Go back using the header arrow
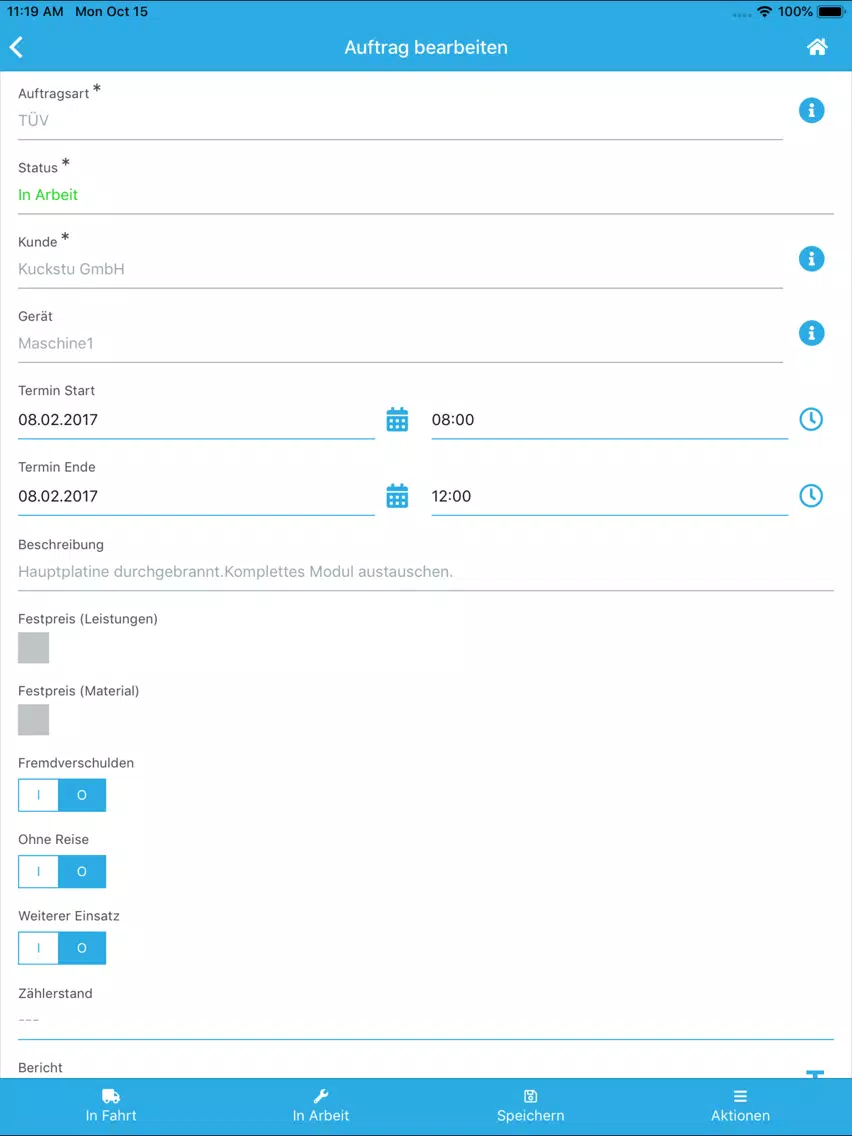 [17, 48]
